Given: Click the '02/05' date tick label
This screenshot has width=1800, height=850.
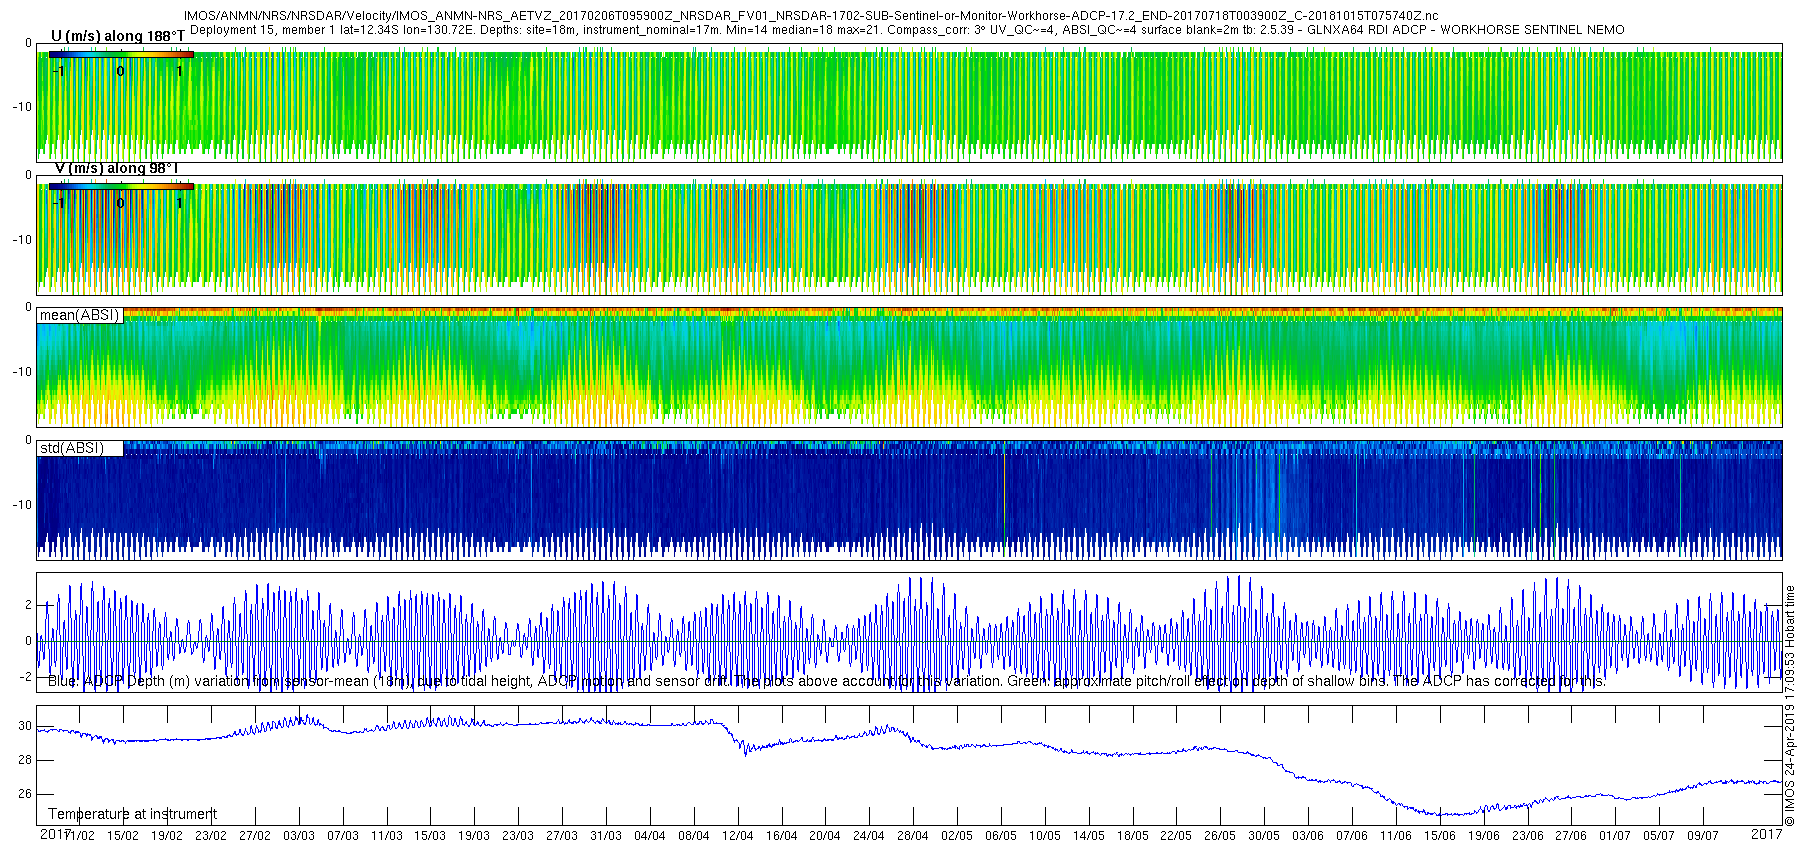Looking at the screenshot, I should pyautogui.click(x=957, y=836).
